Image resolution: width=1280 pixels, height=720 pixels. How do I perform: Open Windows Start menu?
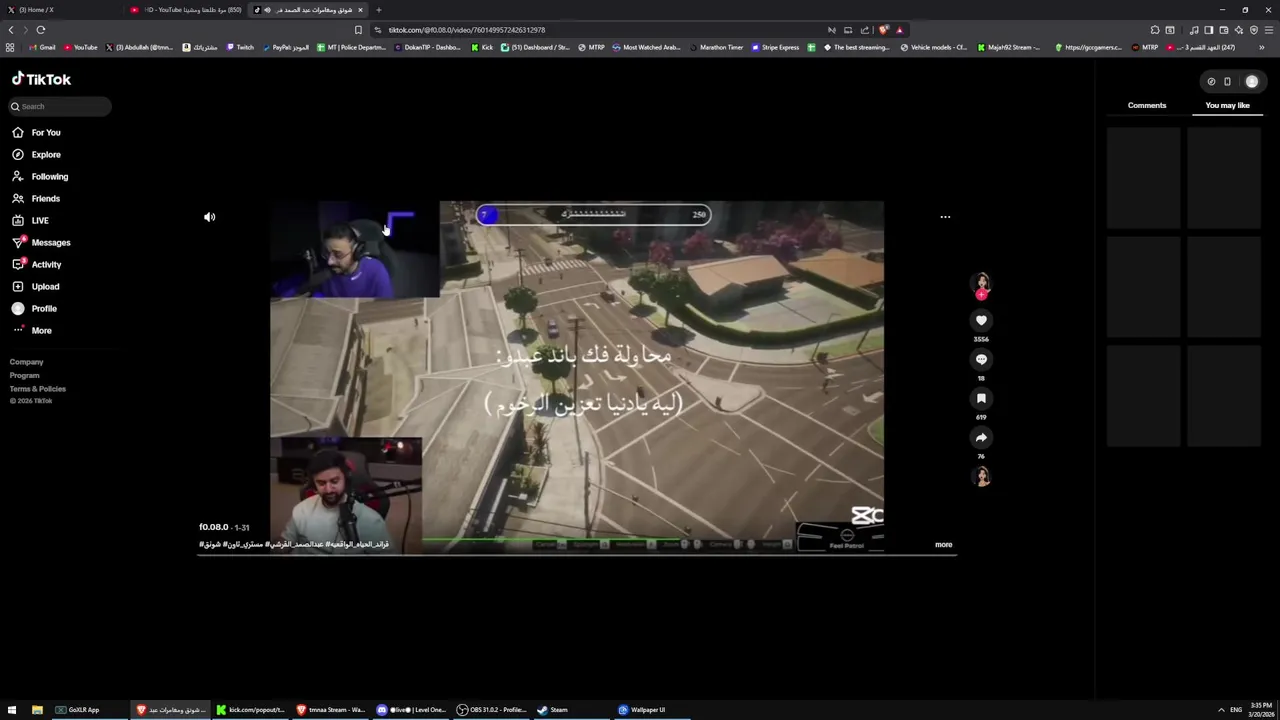tap(12, 710)
